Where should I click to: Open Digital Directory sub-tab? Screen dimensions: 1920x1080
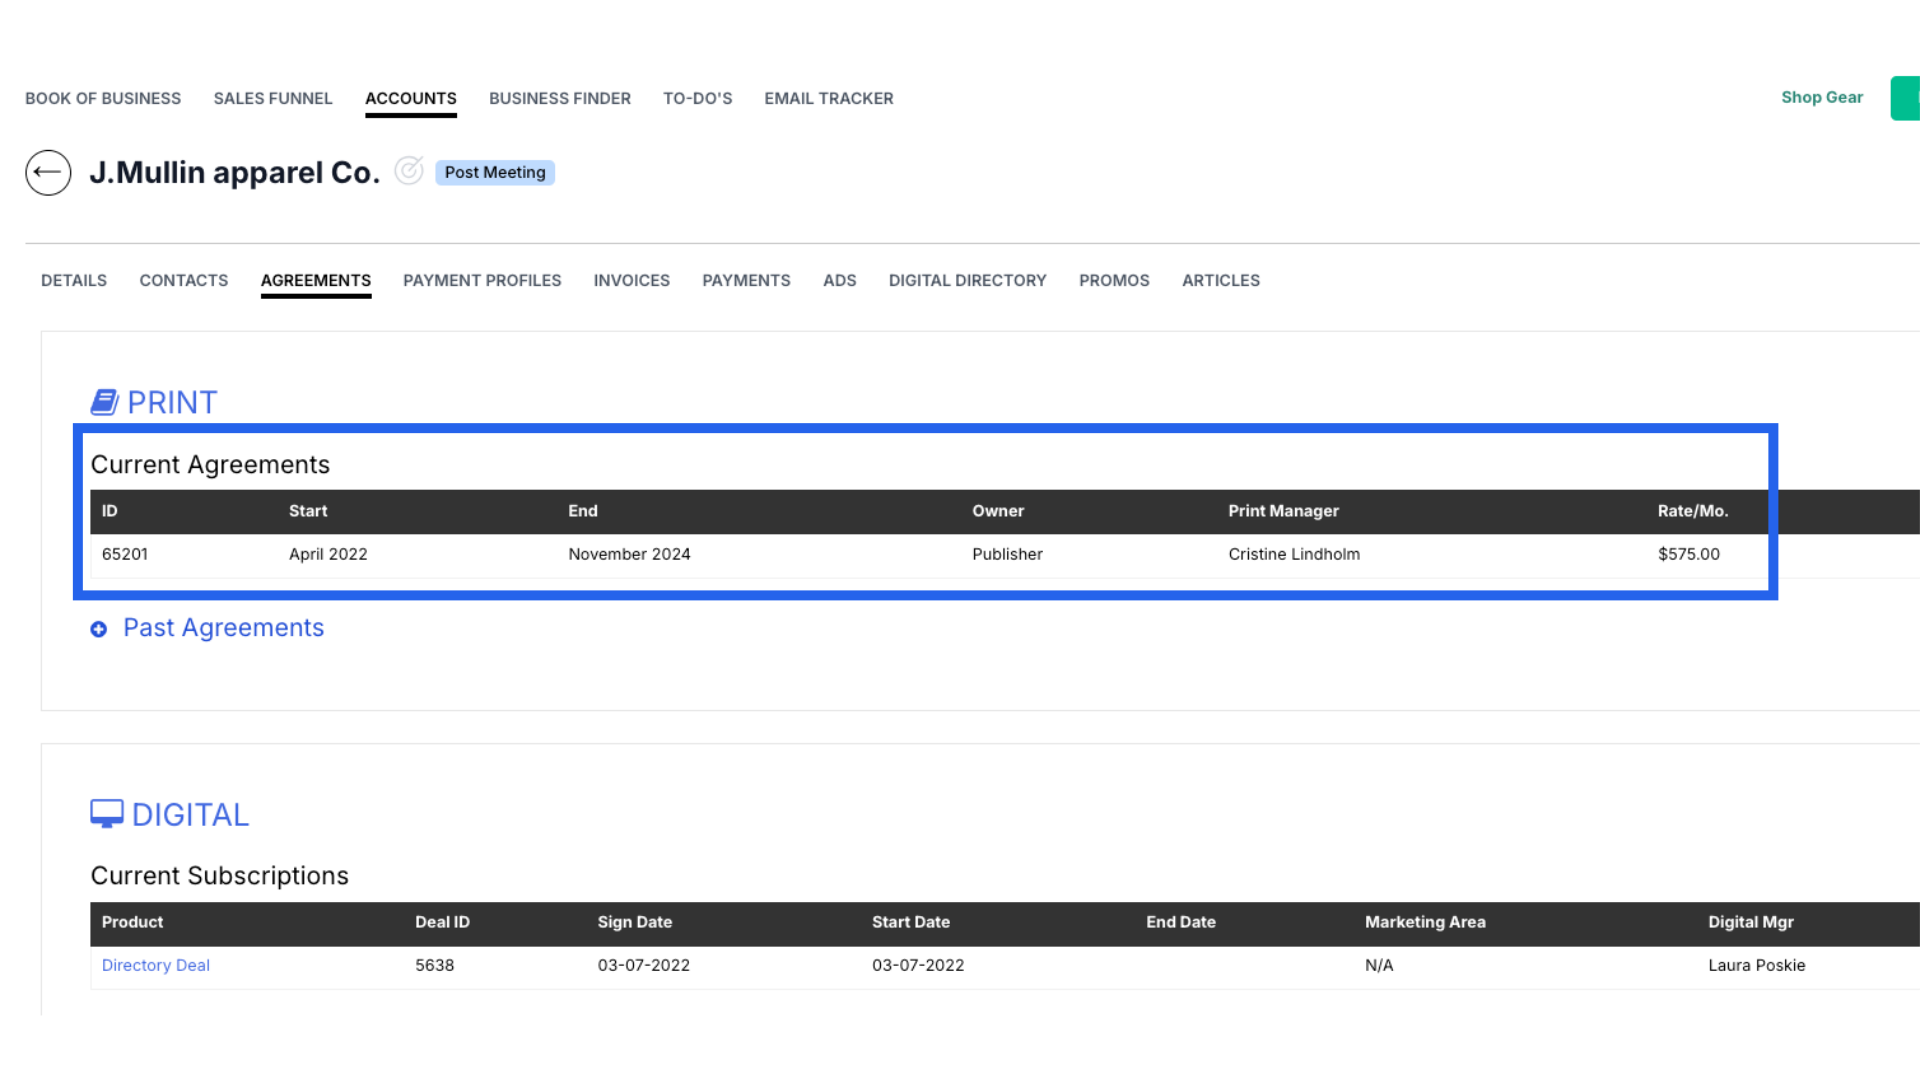pos(968,280)
